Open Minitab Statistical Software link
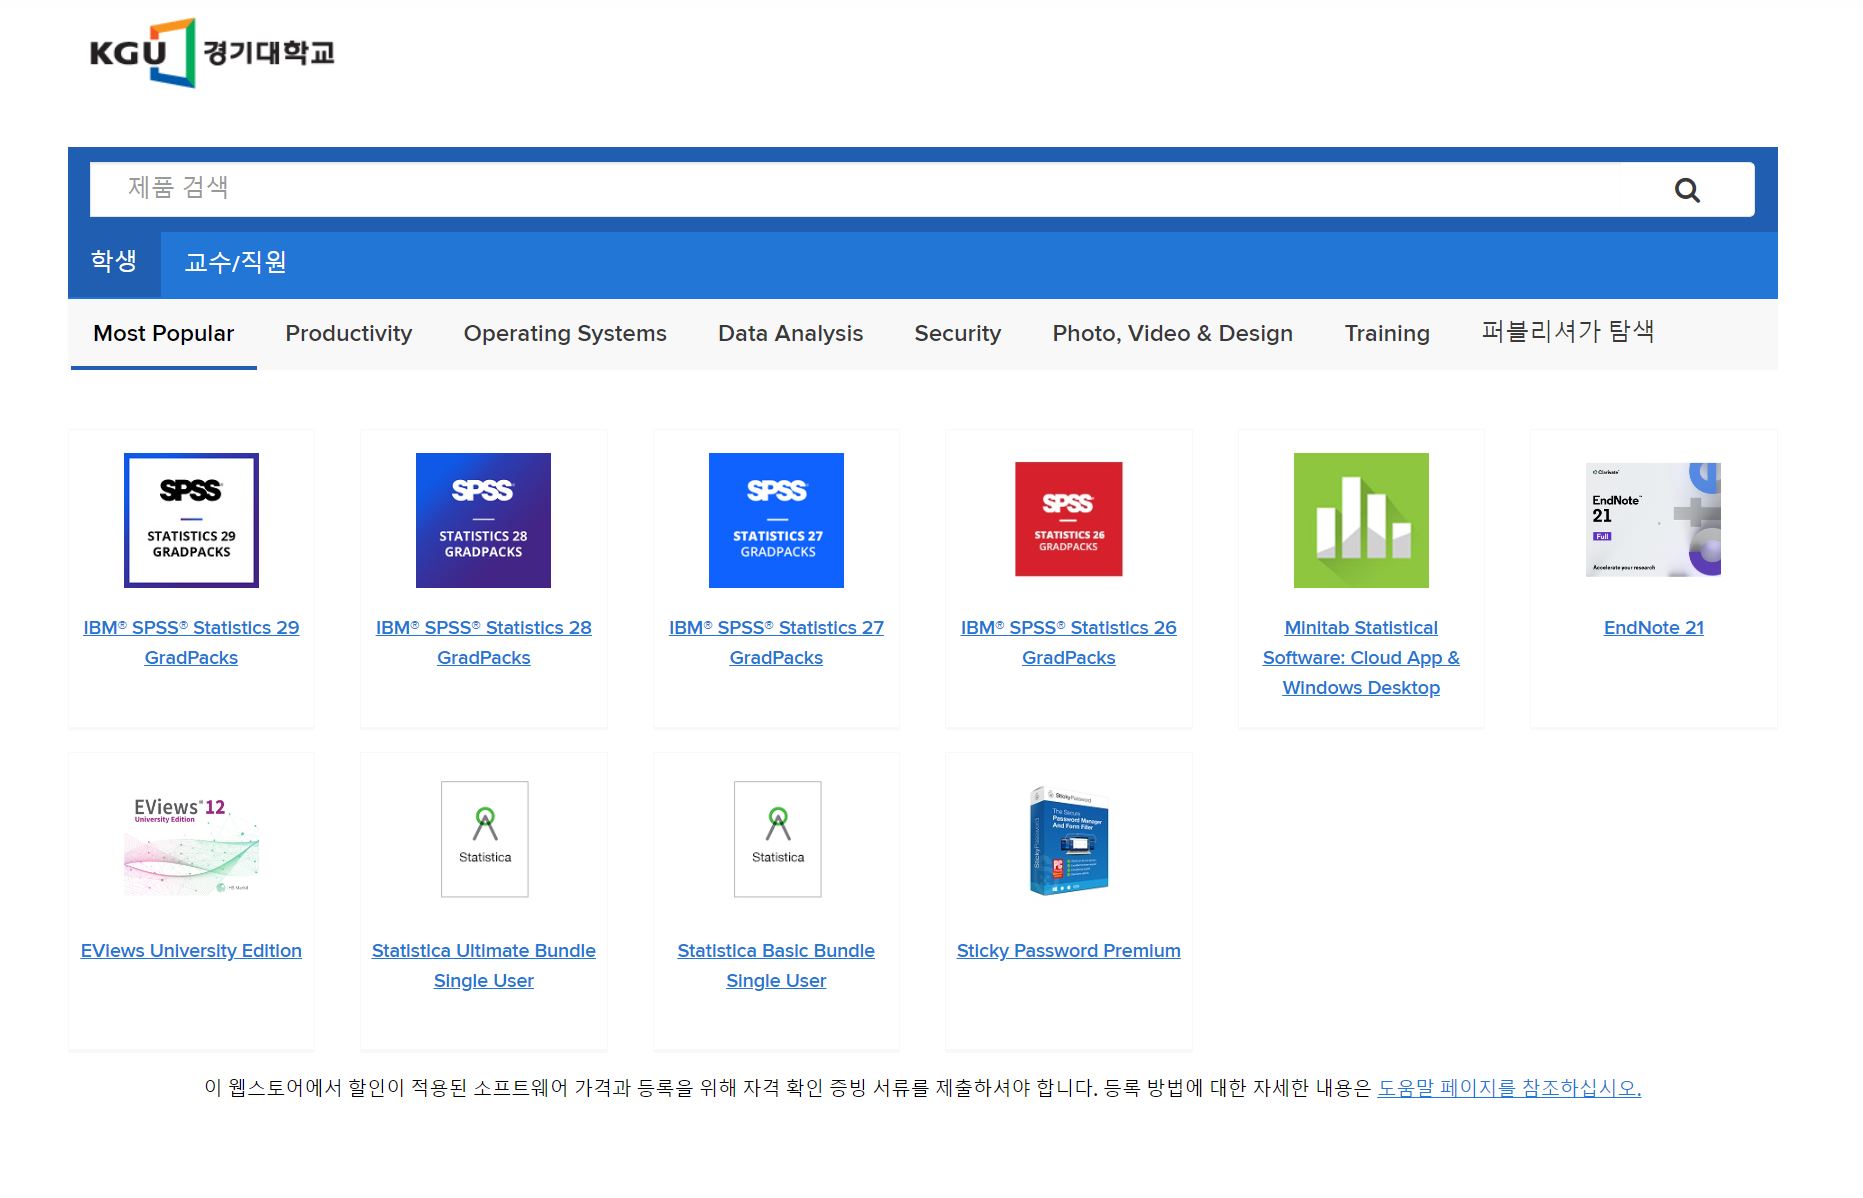This screenshot has height=1198, width=1863. coord(1361,657)
